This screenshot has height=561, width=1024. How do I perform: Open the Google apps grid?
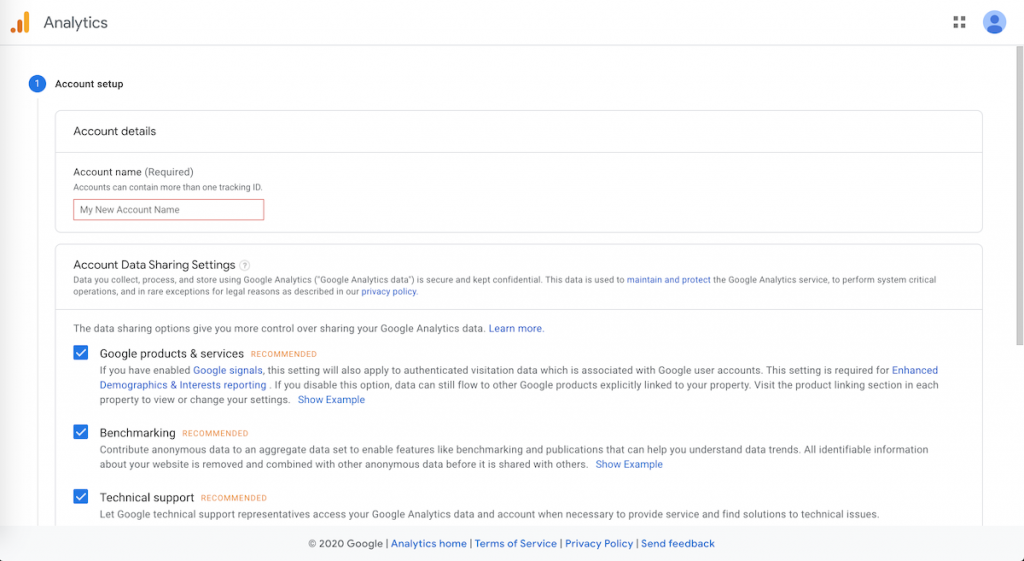pyautogui.click(x=959, y=22)
